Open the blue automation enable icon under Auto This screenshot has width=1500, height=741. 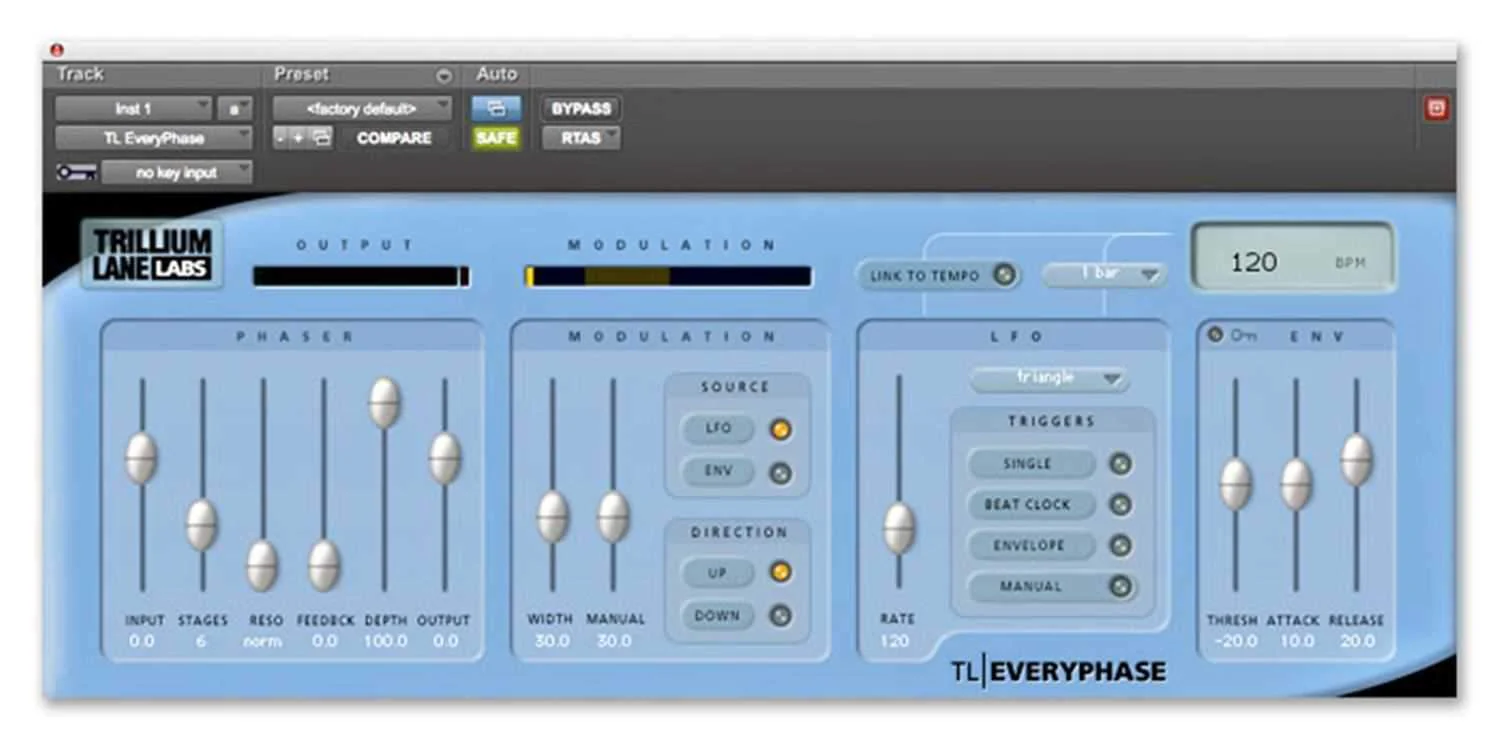(x=496, y=108)
